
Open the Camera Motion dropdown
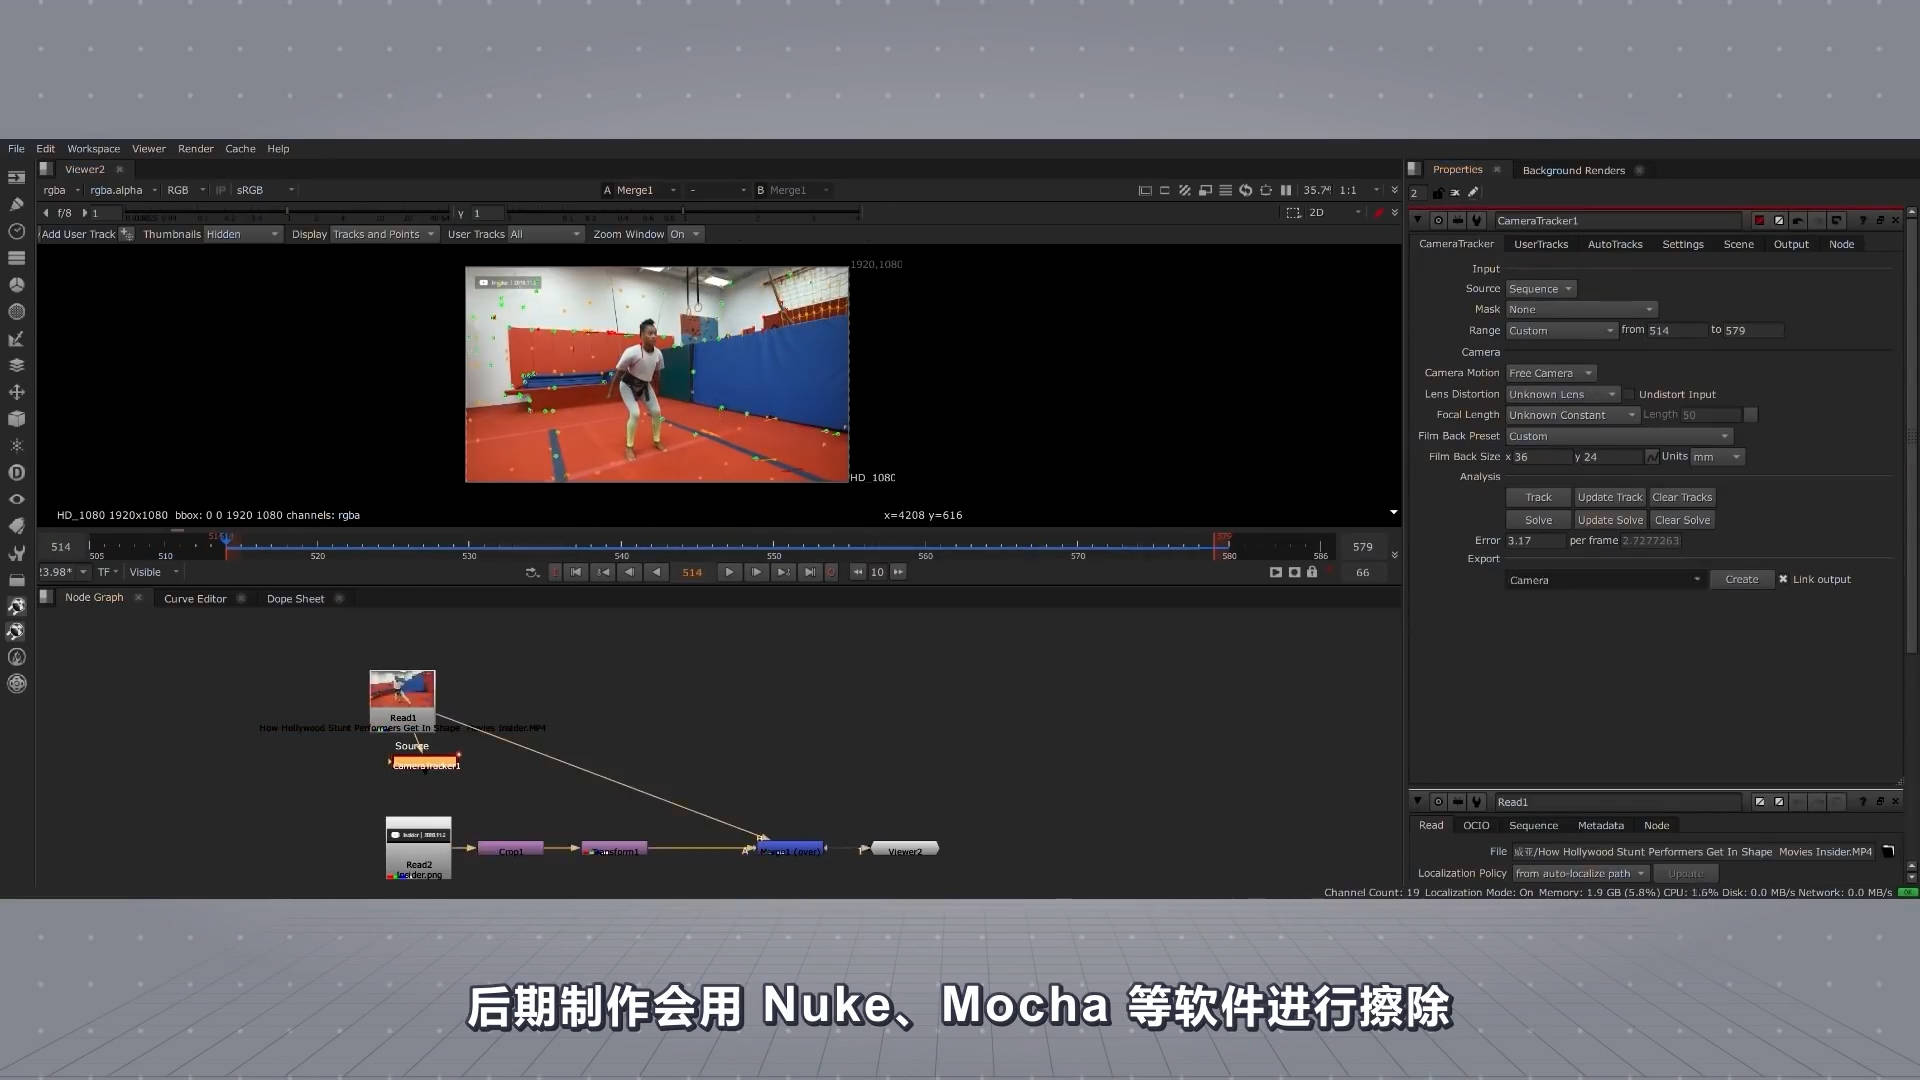tap(1550, 373)
